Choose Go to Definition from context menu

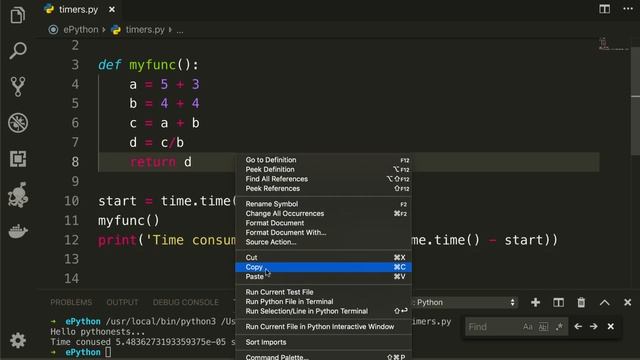tap(323, 160)
